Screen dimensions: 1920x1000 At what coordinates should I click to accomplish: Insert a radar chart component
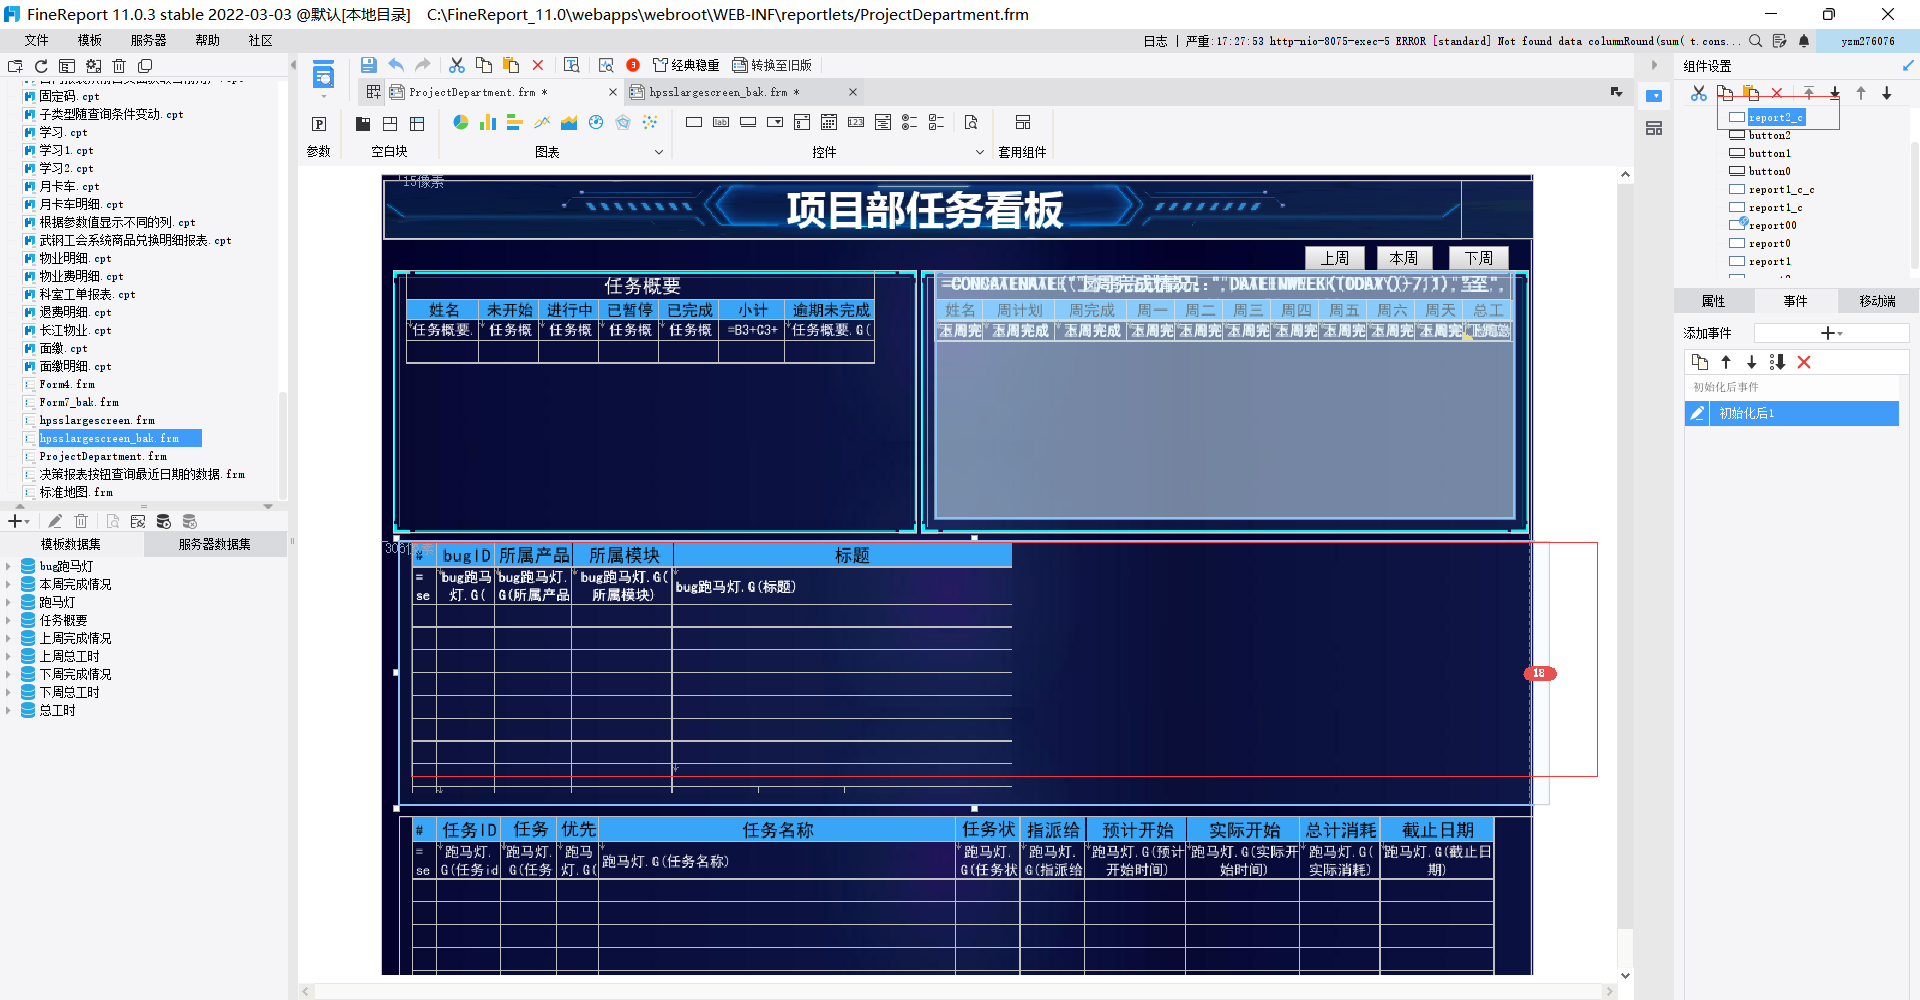623,122
